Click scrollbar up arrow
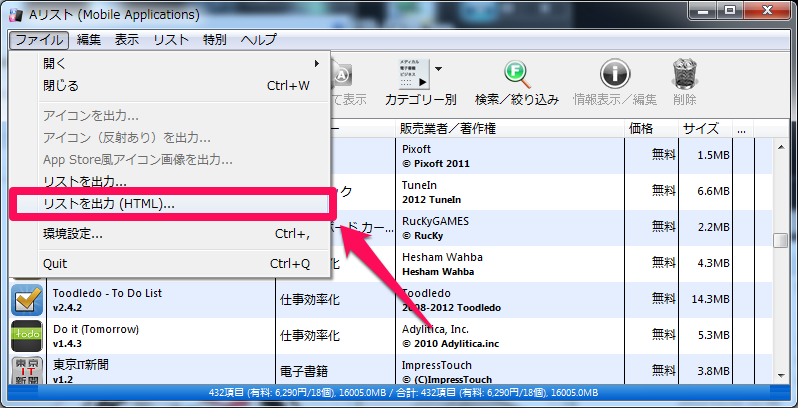 [x=780, y=147]
